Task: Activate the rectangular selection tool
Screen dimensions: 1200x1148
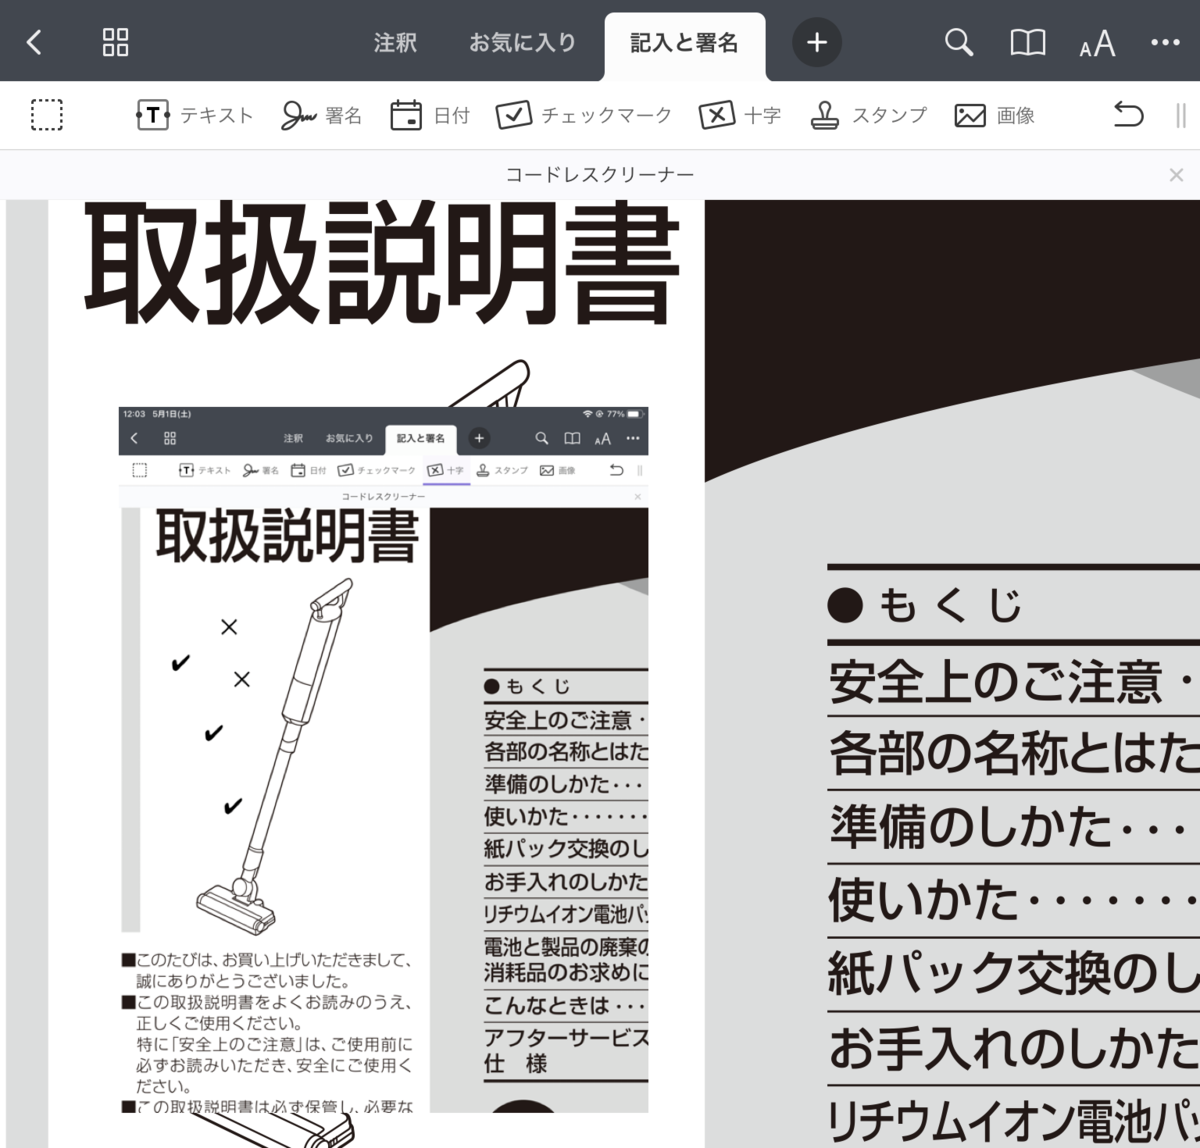Action: pyautogui.click(x=47, y=115)
